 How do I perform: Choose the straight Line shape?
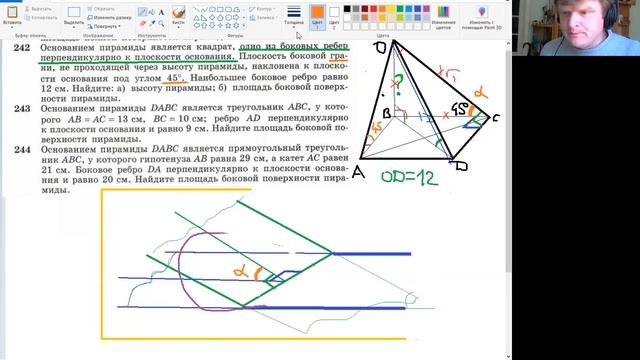pyautogui.click(x=196, y=9)
